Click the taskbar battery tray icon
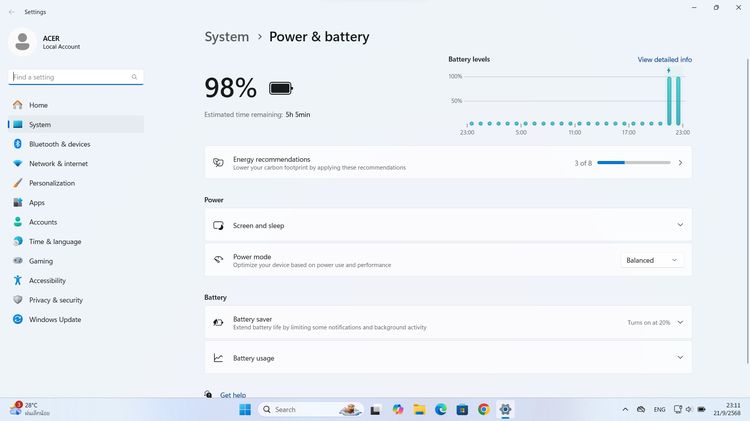The image size is (750, 421). (701, 410)
